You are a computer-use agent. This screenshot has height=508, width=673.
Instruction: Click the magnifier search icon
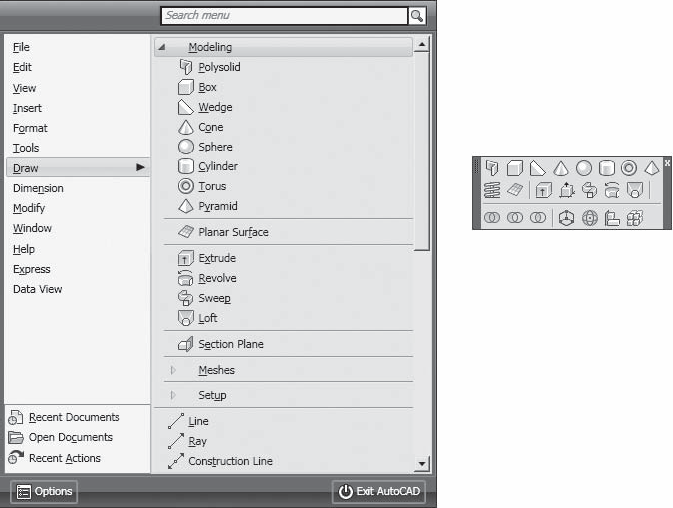tap(416, 16)
